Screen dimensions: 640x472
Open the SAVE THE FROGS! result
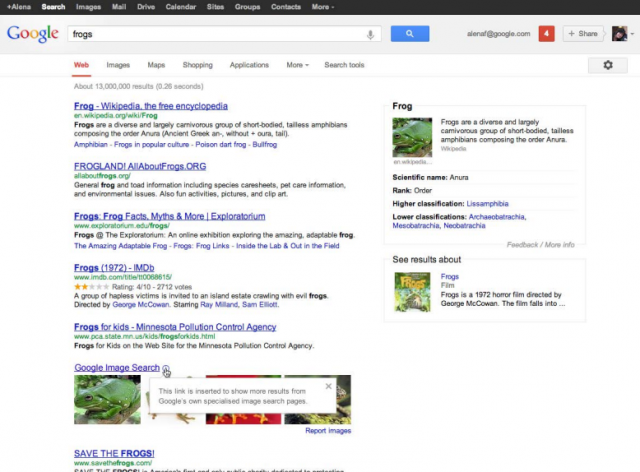pos(114,454)
